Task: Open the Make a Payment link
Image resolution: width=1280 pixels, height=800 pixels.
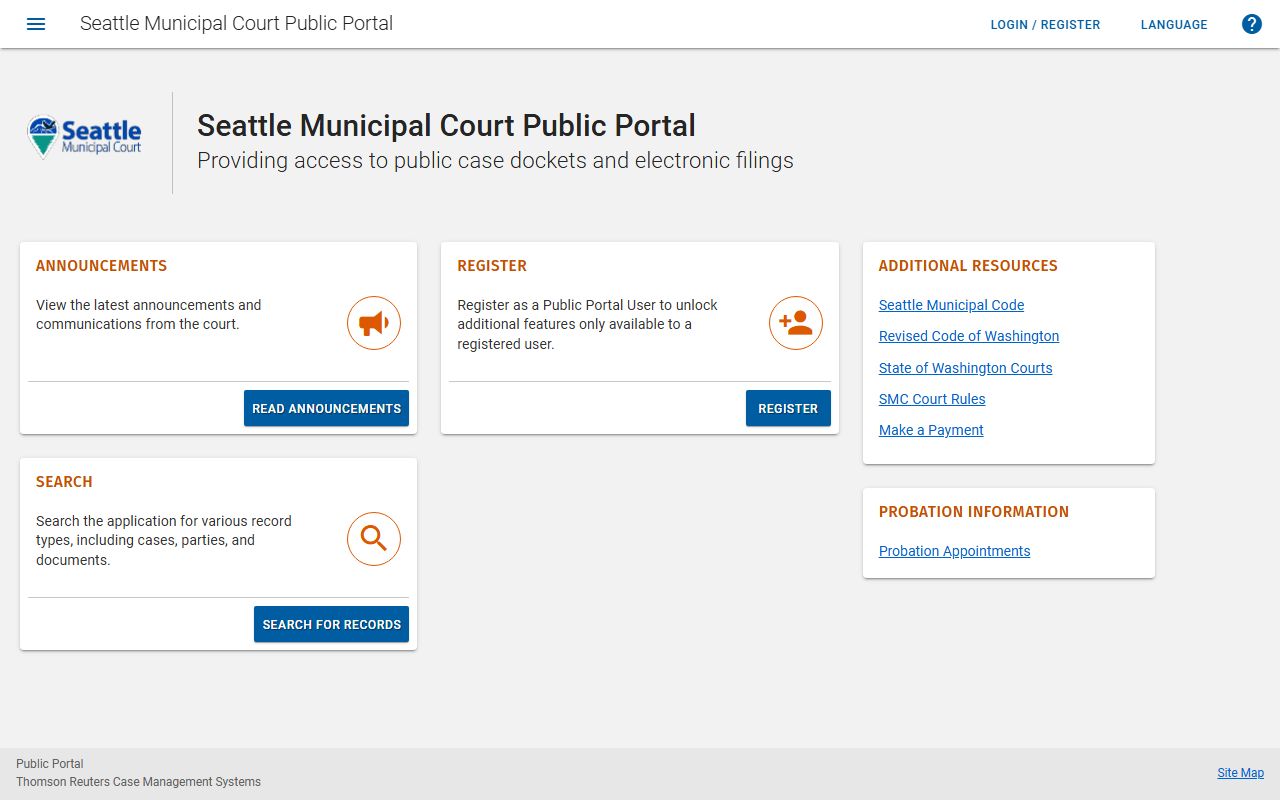Action: [931, 430]
